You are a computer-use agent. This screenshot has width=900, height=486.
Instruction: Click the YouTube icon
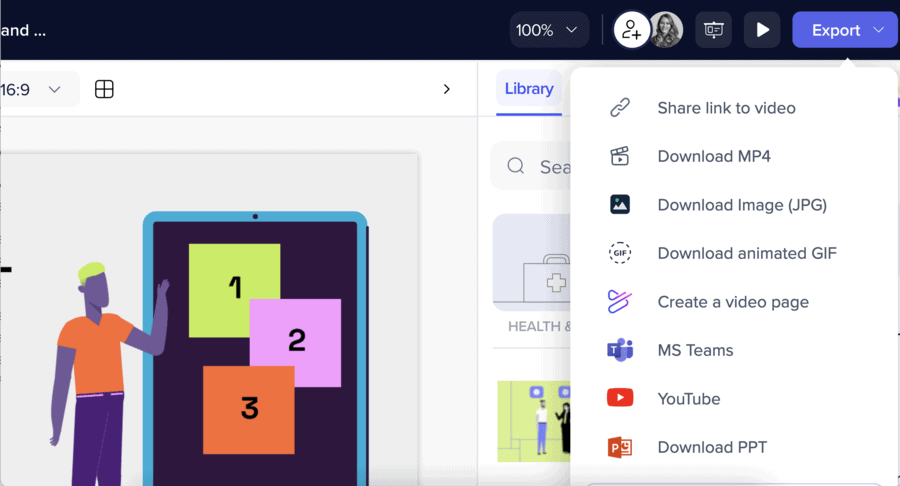tap(620, 399)
